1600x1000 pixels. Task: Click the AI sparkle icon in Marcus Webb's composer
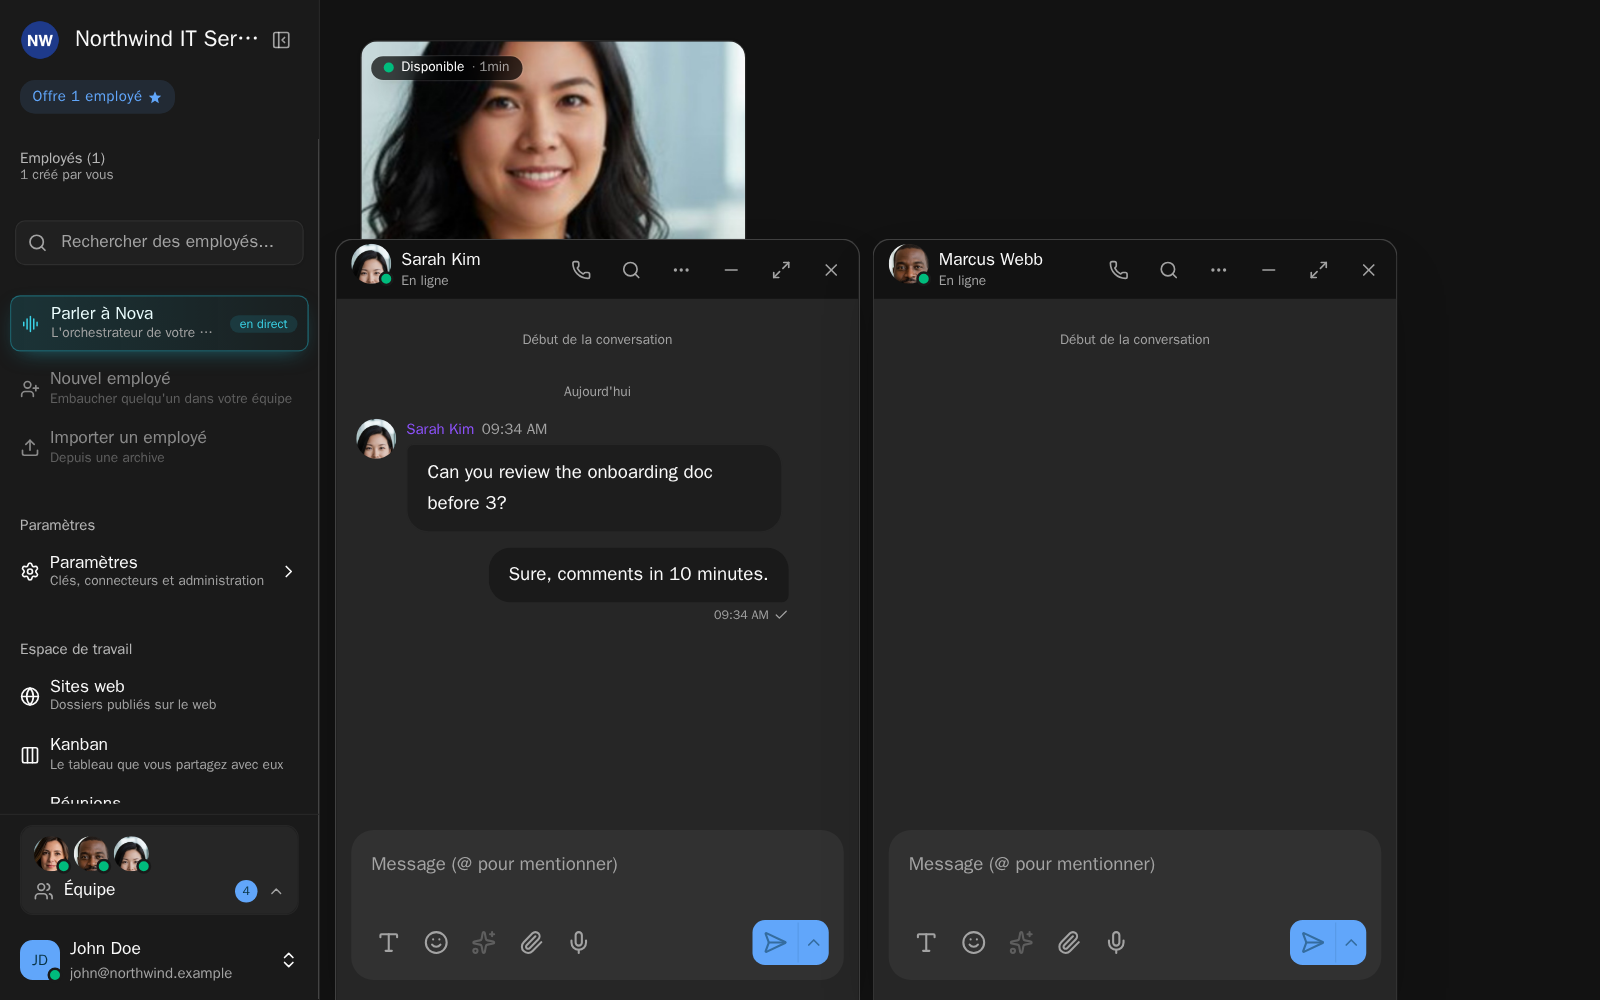1021,942
